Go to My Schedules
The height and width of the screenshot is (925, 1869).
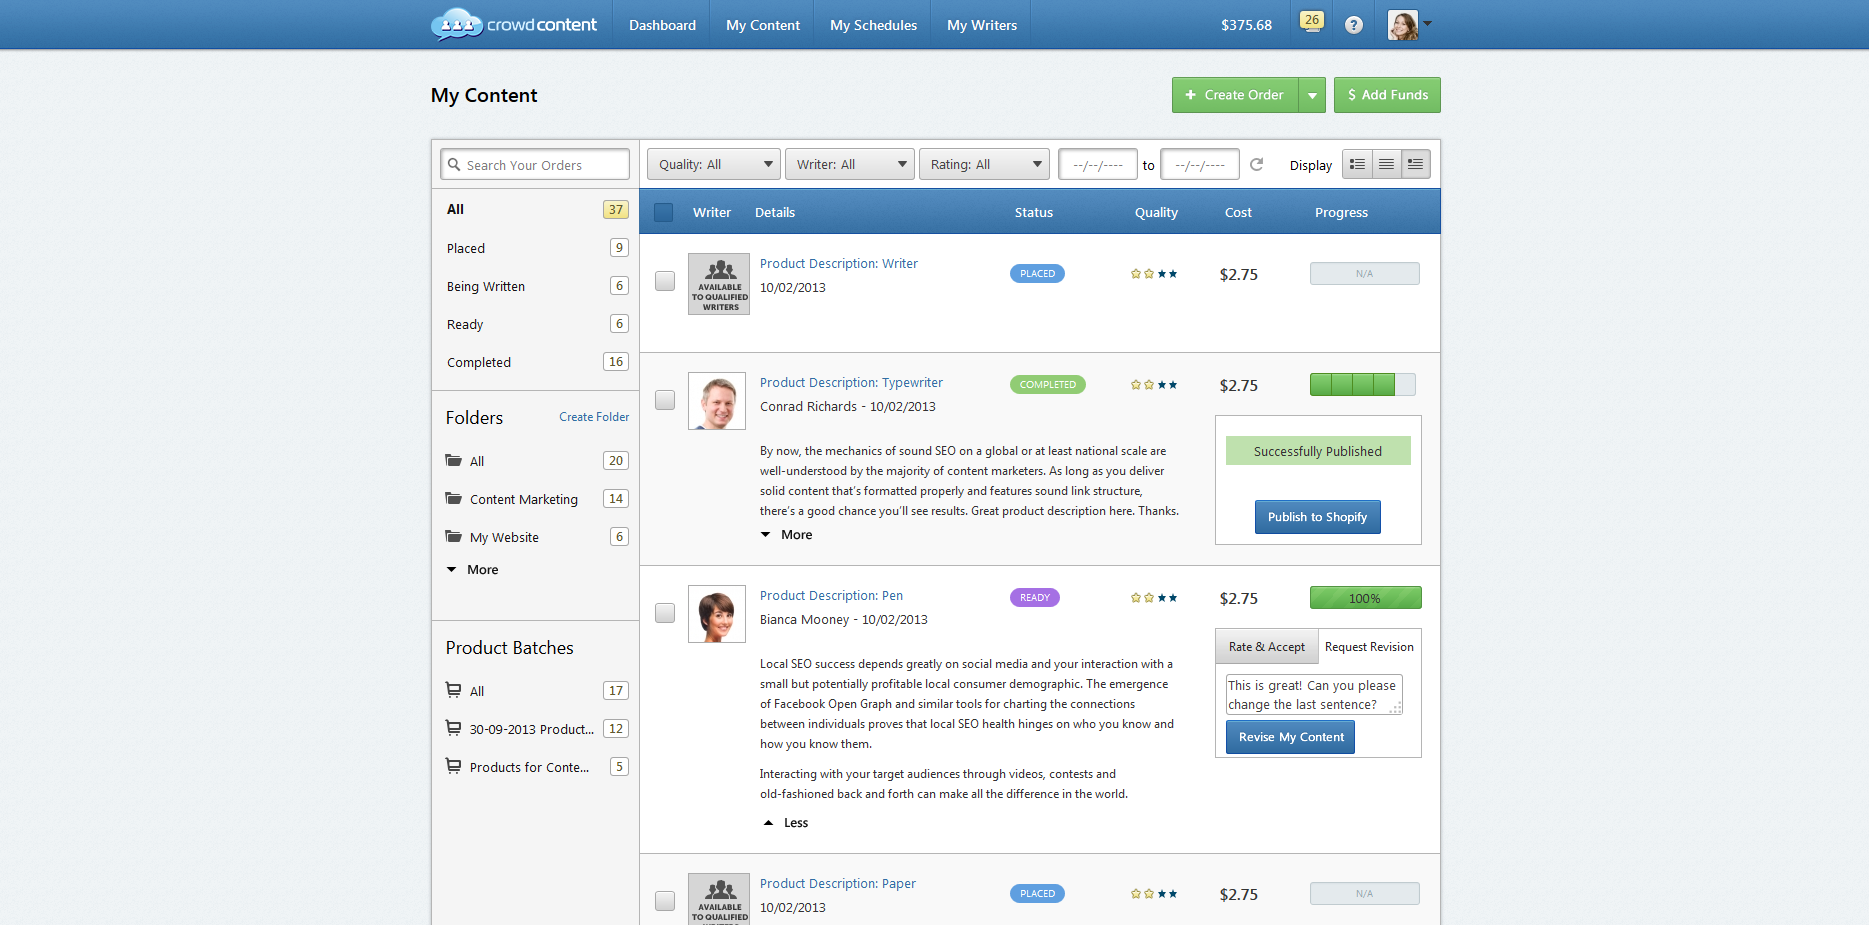[x=872, y=24]
